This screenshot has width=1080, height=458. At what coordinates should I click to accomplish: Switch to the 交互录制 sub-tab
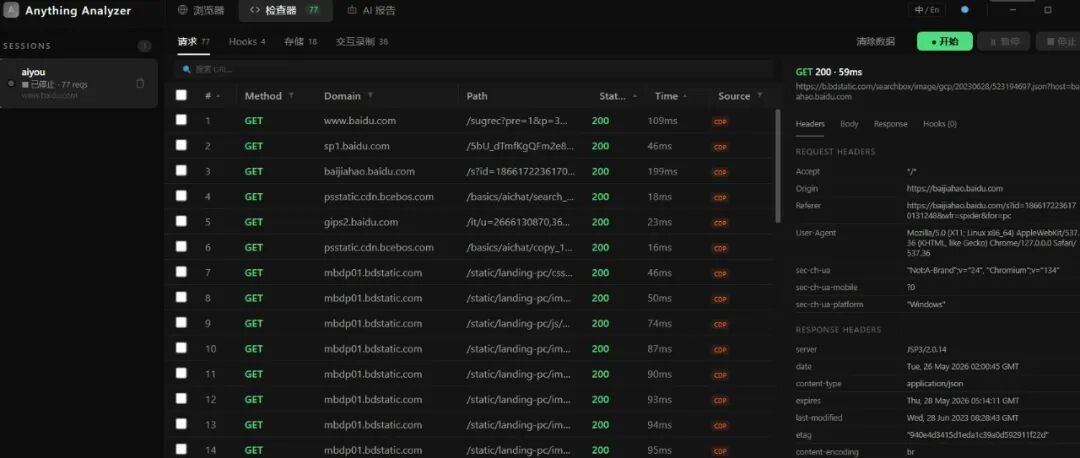click(362, 41)
